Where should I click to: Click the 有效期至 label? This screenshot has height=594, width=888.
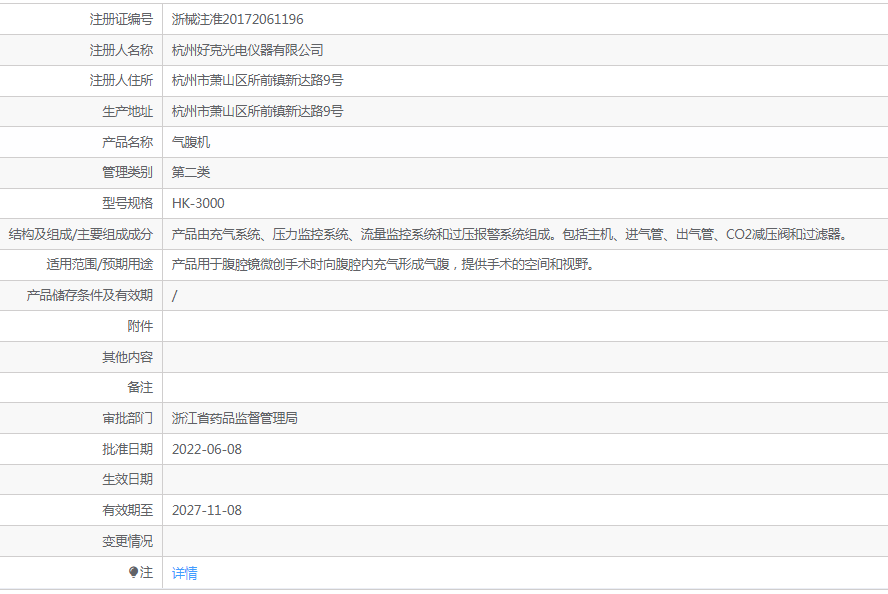[x=127, y=511]
